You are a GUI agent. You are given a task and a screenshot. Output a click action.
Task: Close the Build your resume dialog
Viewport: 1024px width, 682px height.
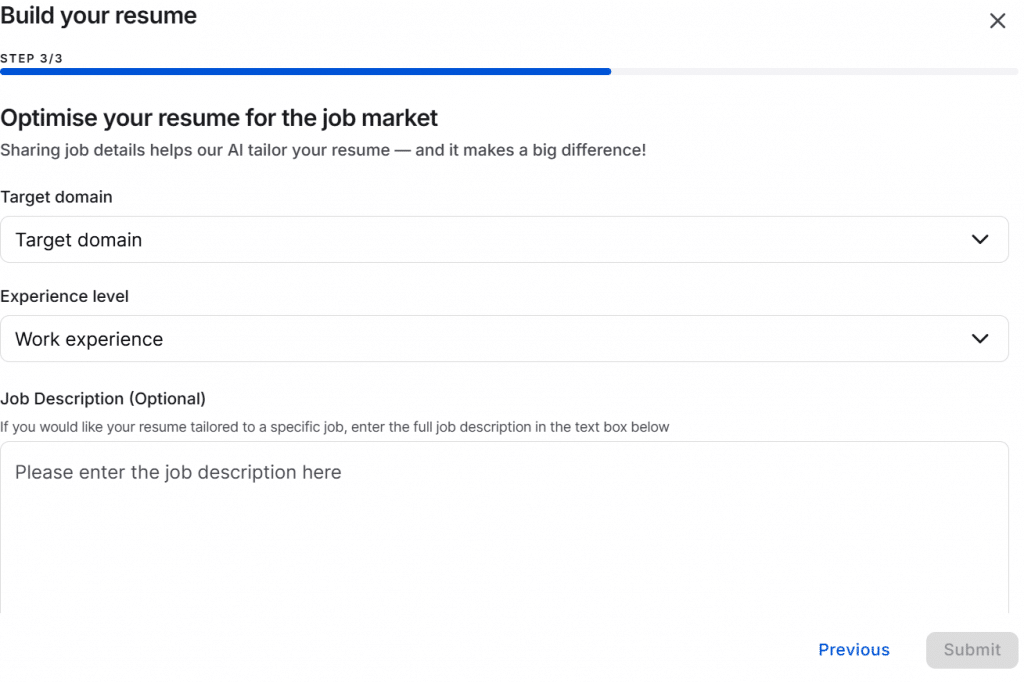coord(997,21)
